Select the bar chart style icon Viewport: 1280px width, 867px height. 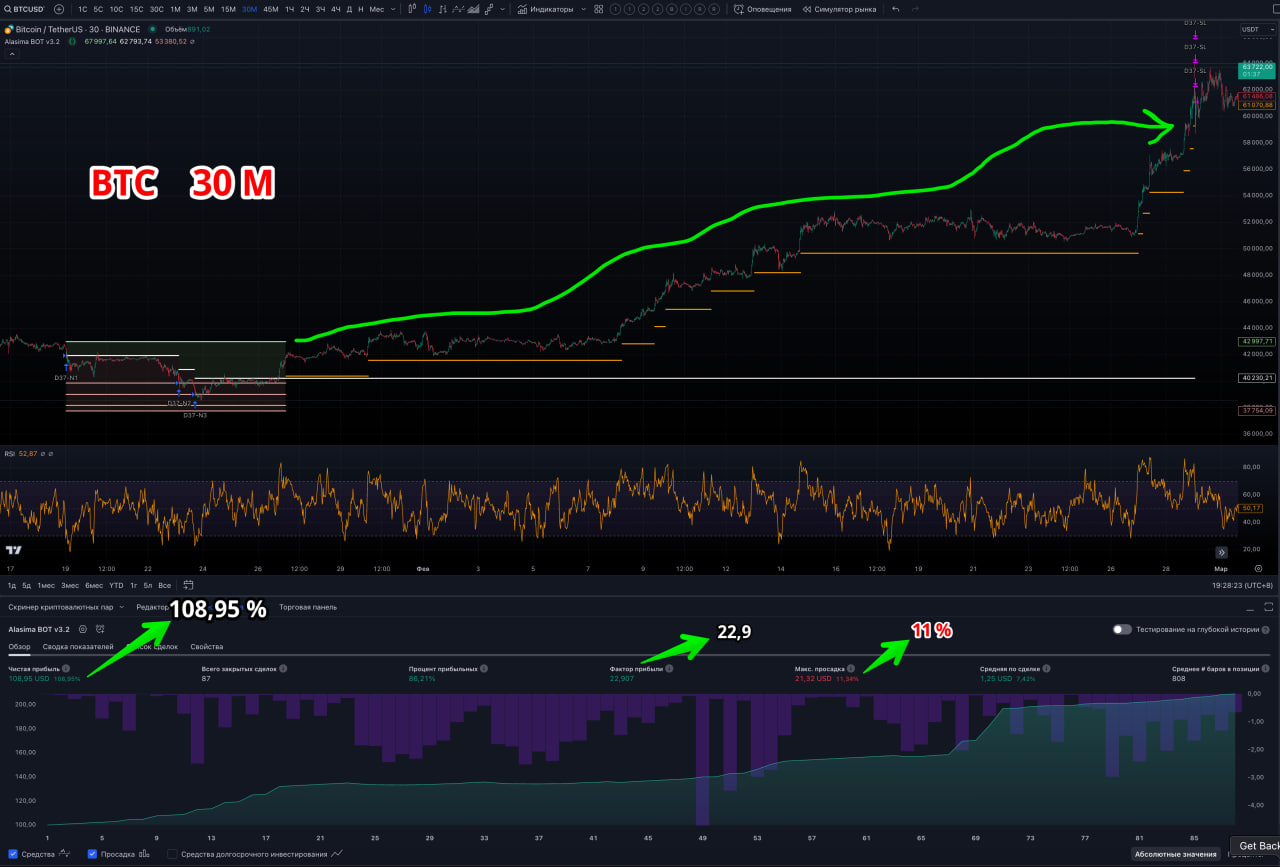413,9
